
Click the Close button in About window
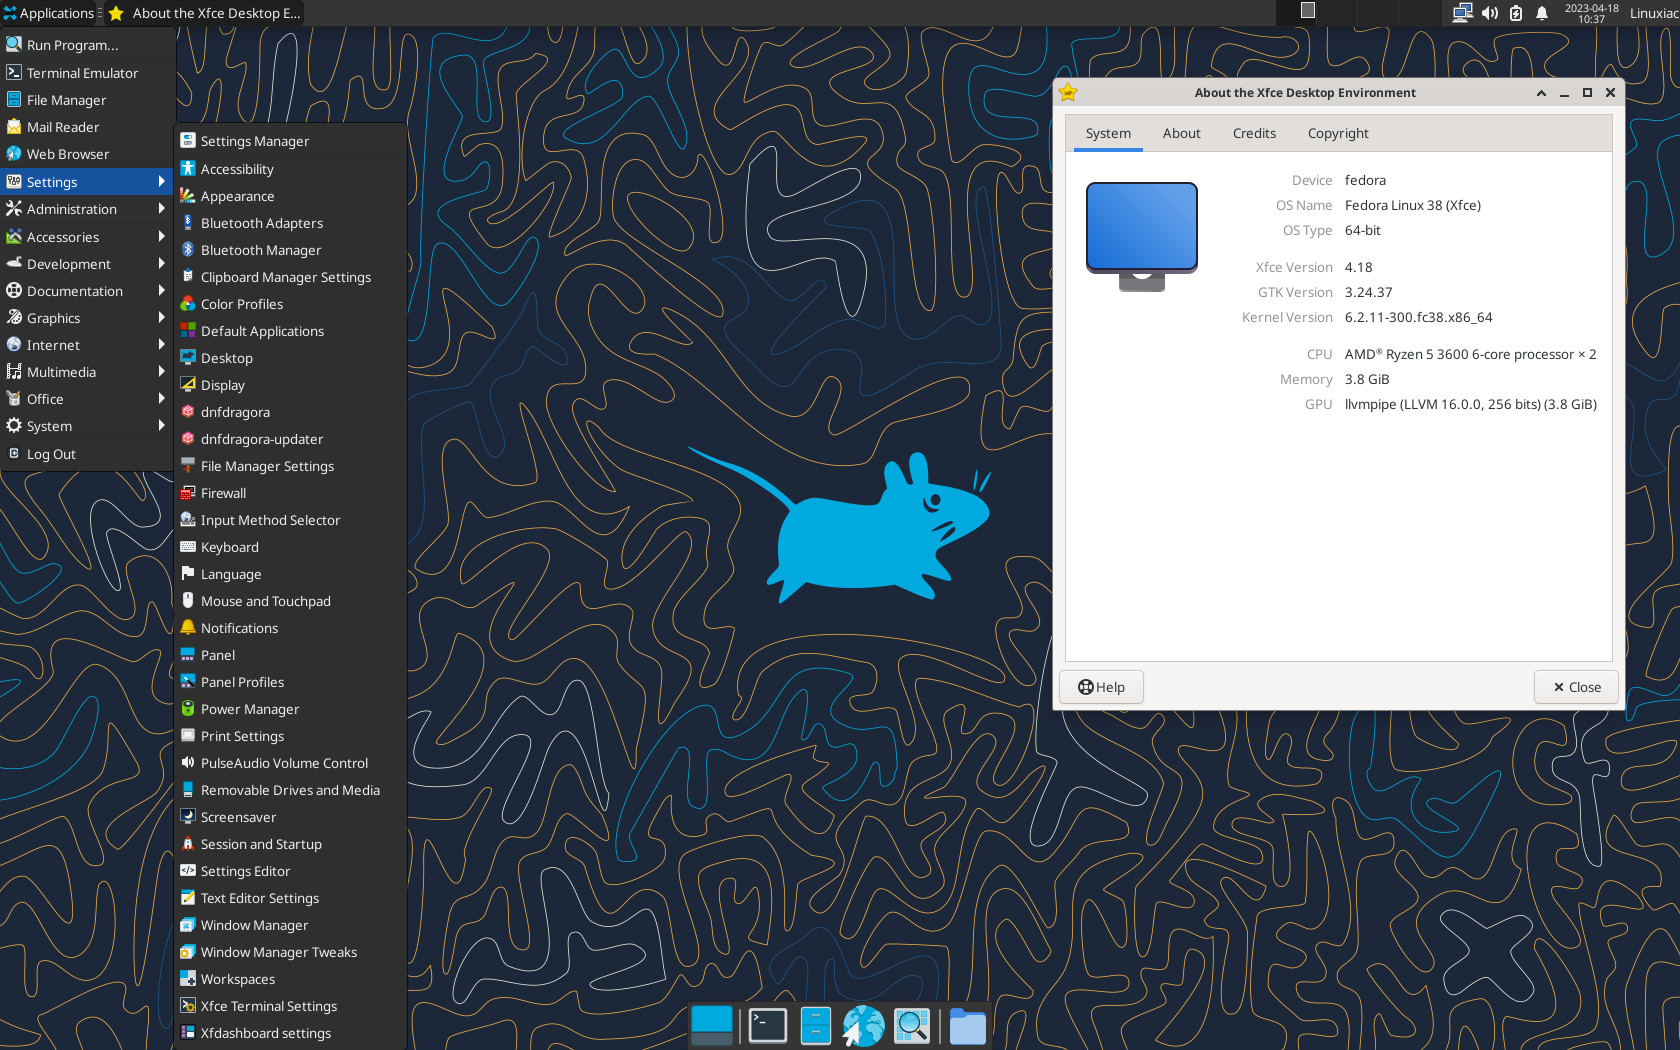point(1576,687)
